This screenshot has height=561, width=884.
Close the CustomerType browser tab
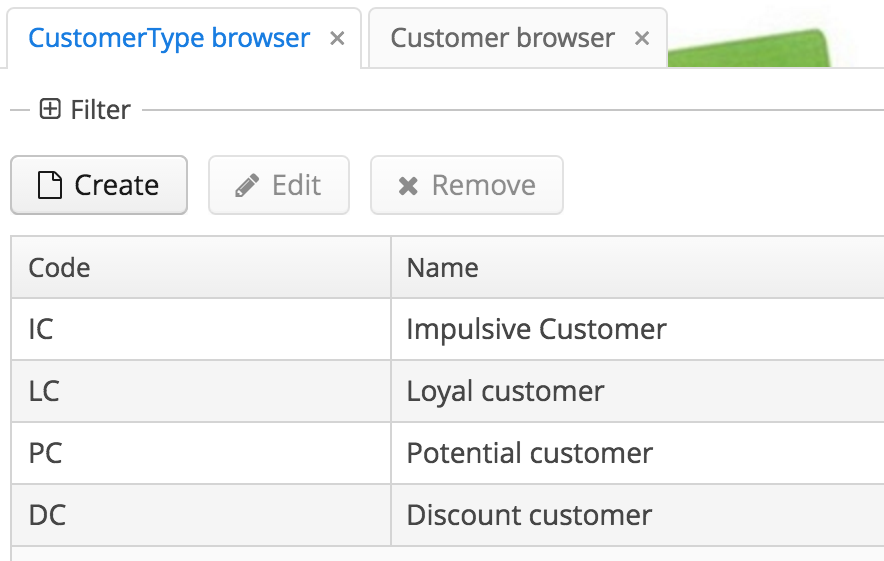337,38
